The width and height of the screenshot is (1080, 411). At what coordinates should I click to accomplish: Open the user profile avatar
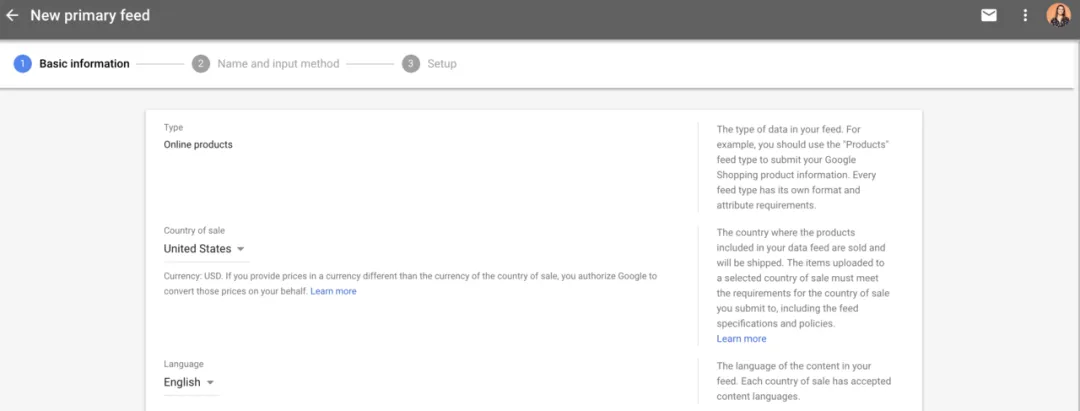point(1059,15)
